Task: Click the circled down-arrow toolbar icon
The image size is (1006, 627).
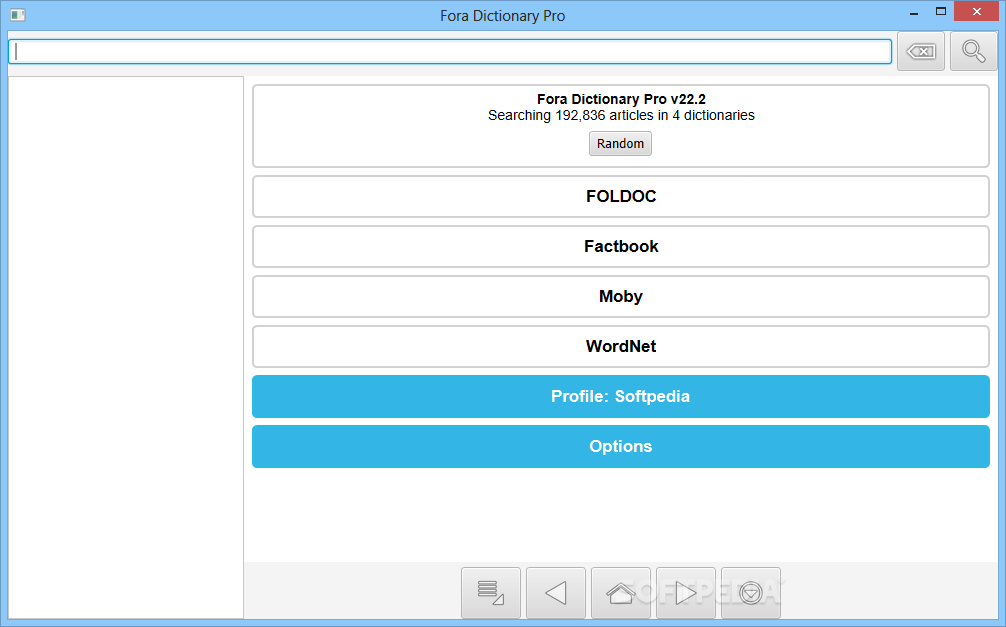Action: [751, 593]
